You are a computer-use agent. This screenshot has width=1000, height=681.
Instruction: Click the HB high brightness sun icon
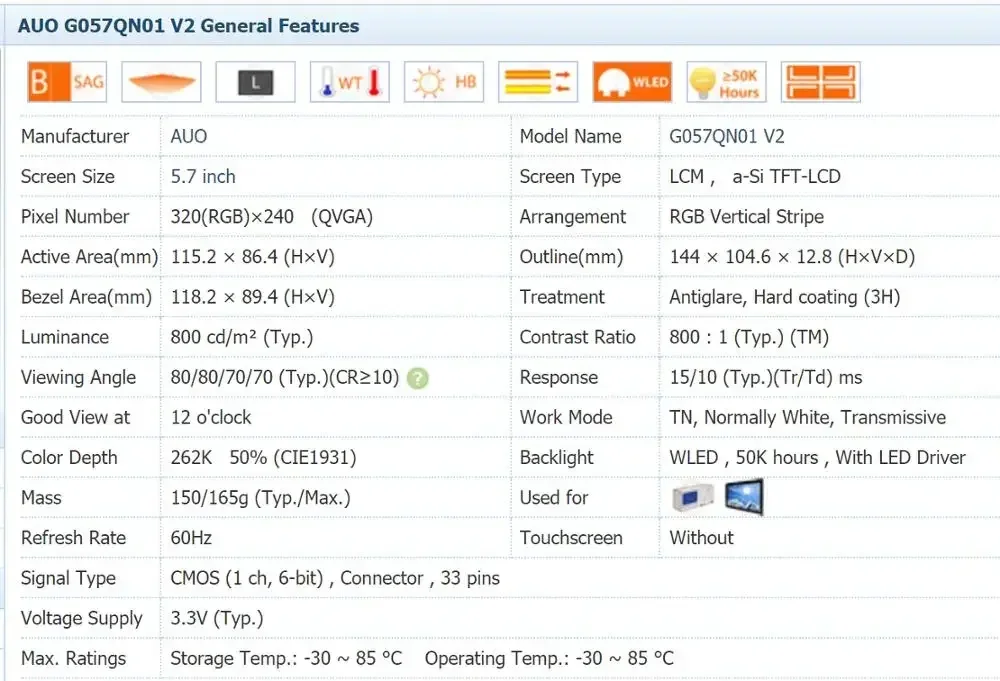[x=443, y=82]
